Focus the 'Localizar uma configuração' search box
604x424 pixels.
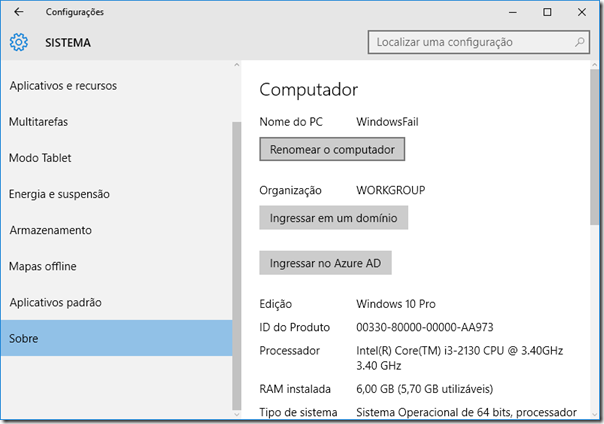point(478,42)
